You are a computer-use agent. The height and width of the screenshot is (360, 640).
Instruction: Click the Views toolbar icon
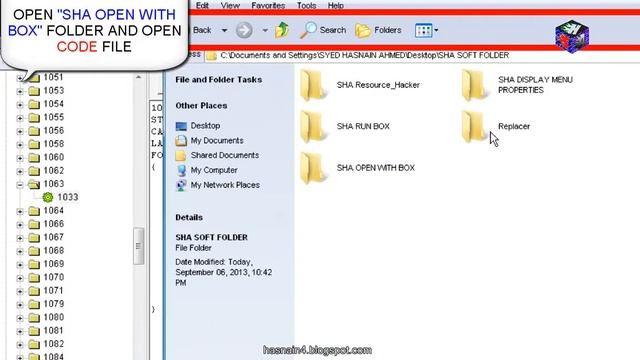pos(423,30)
